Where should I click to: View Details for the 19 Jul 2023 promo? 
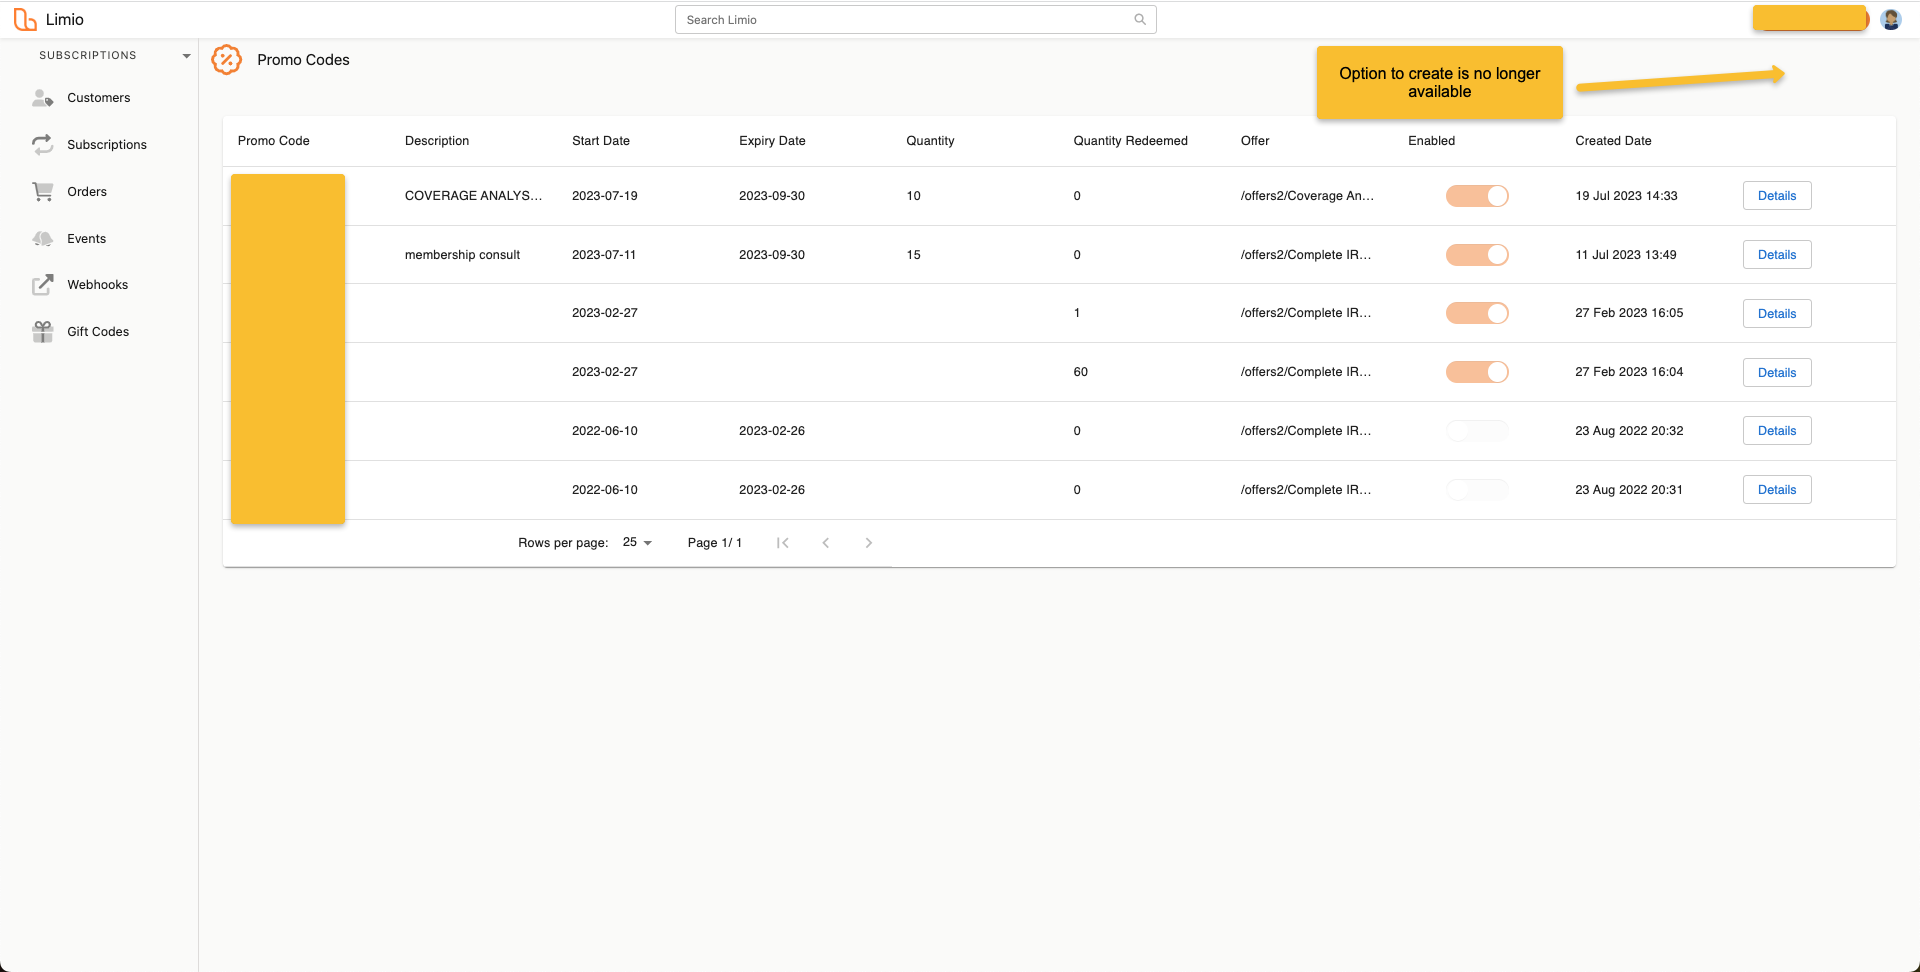1776,196
